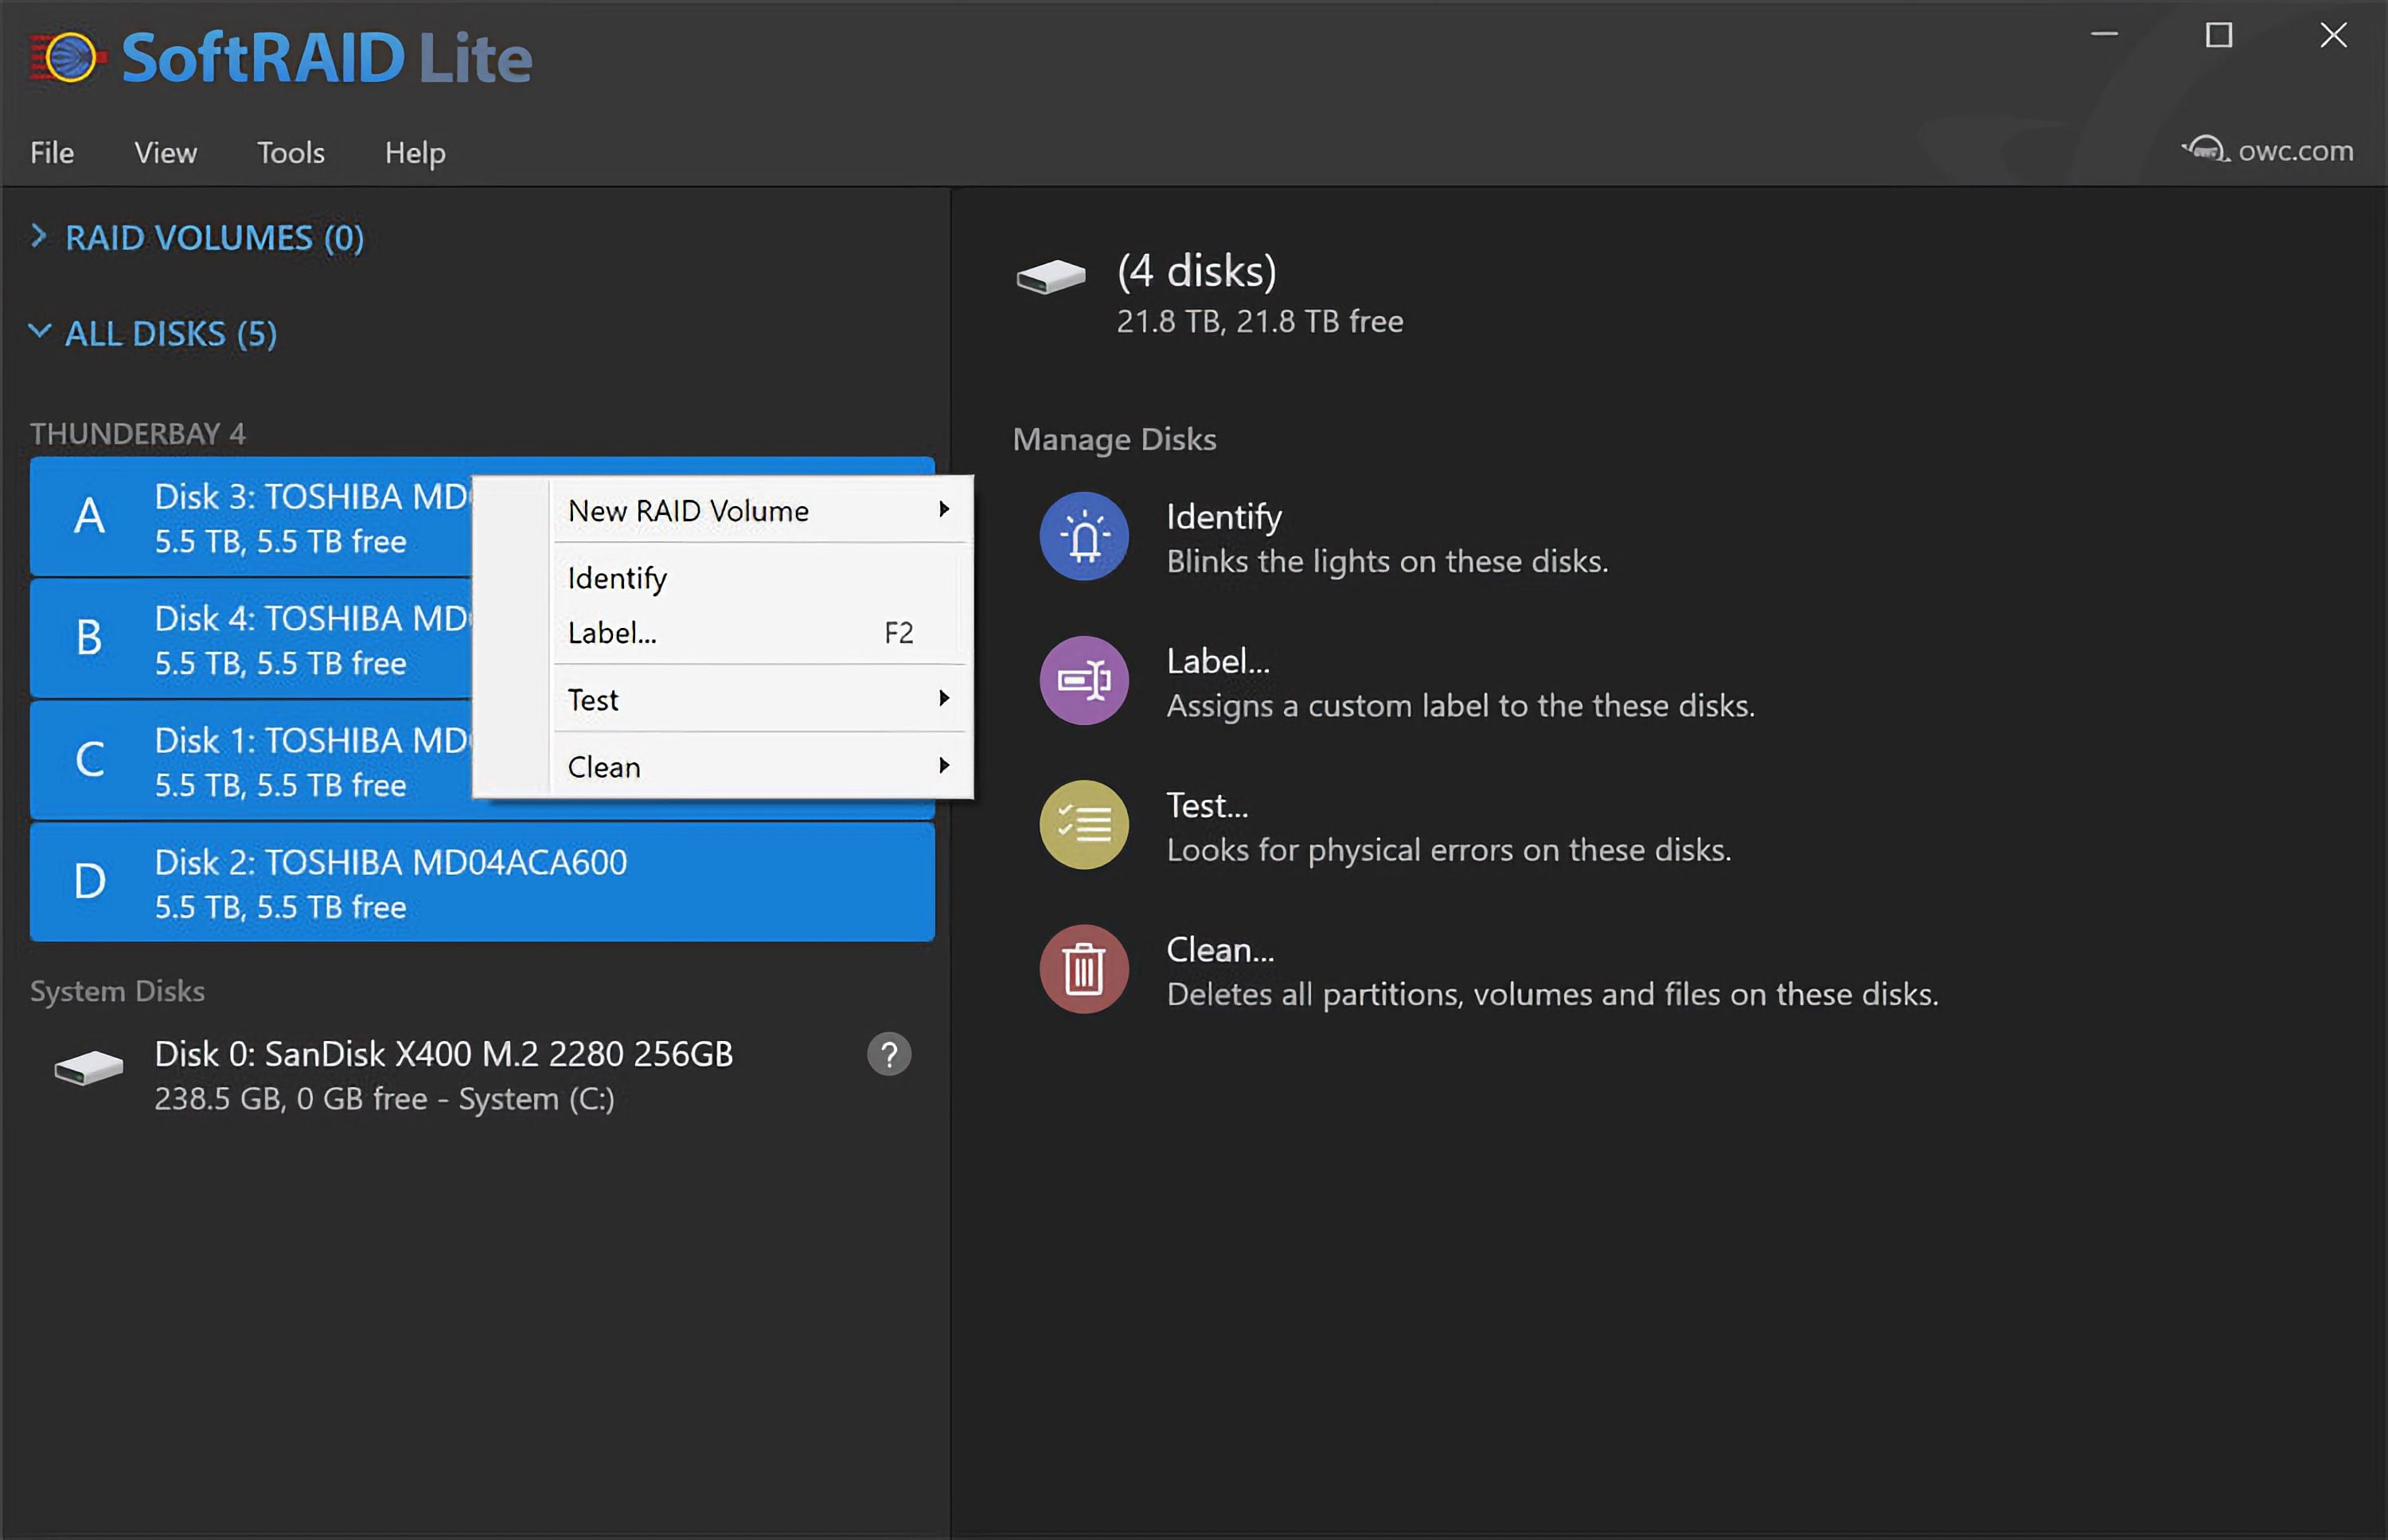This screenshot has width=2388, height=1540.
Task: Click 'Looks for physical errors' description text
Action: (x=1449, y=850)
